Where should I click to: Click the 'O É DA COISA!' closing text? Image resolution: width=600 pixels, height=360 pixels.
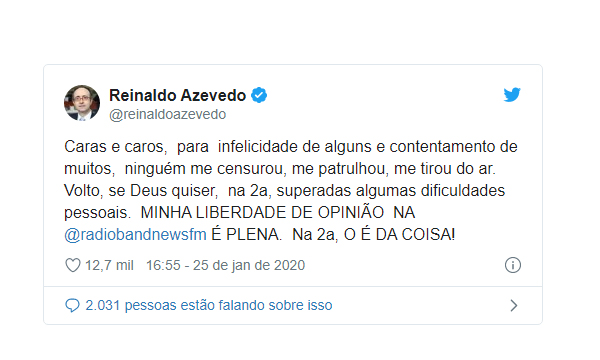[x=399, y=235]
